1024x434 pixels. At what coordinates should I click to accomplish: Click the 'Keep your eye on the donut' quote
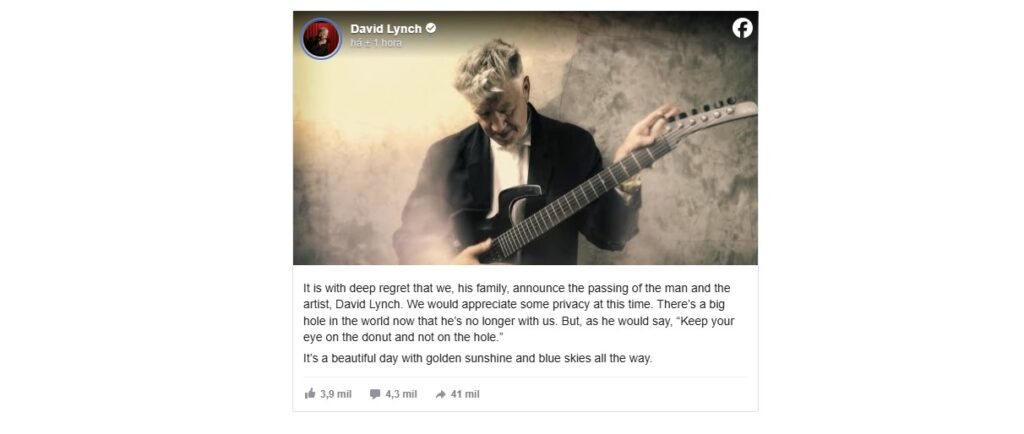point(519,330)
